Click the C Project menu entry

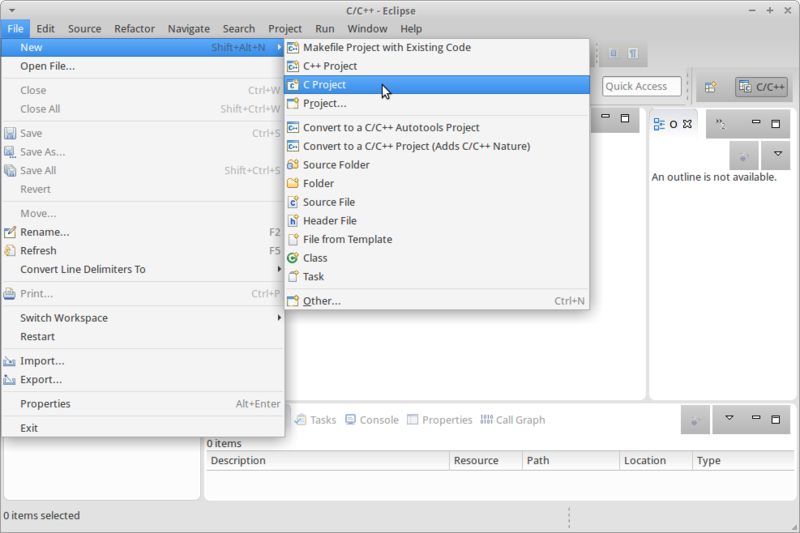tap(437, 85)
